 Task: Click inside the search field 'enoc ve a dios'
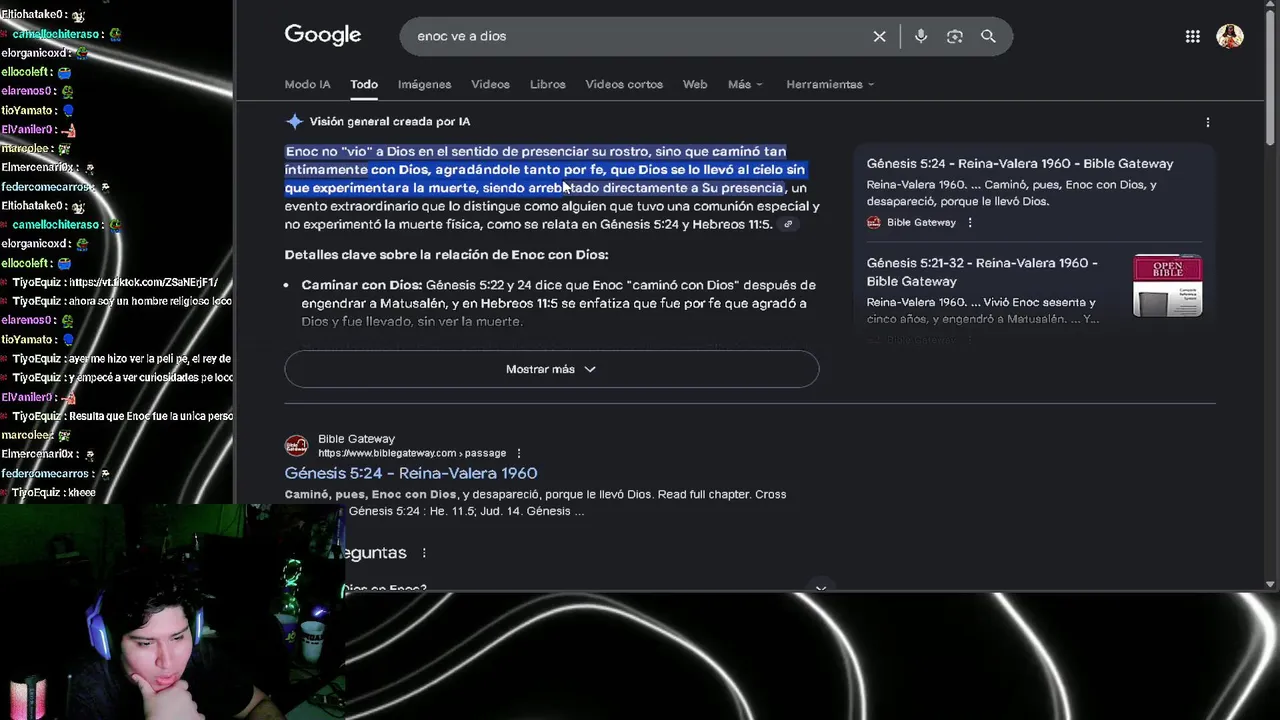[x=635, y=36]
